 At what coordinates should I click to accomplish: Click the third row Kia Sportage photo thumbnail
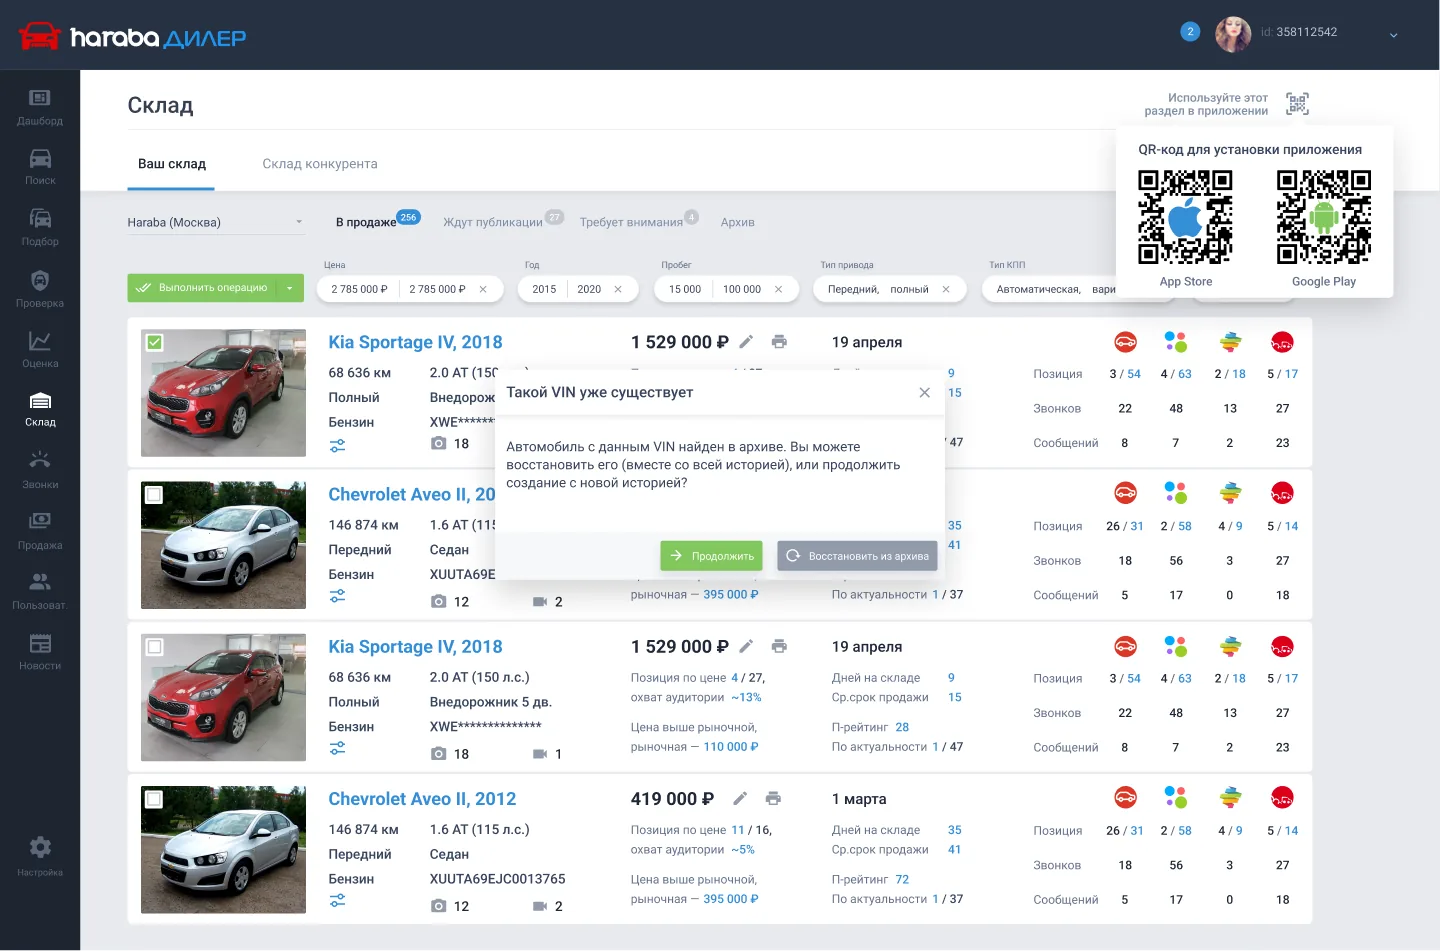click(223, 697)
